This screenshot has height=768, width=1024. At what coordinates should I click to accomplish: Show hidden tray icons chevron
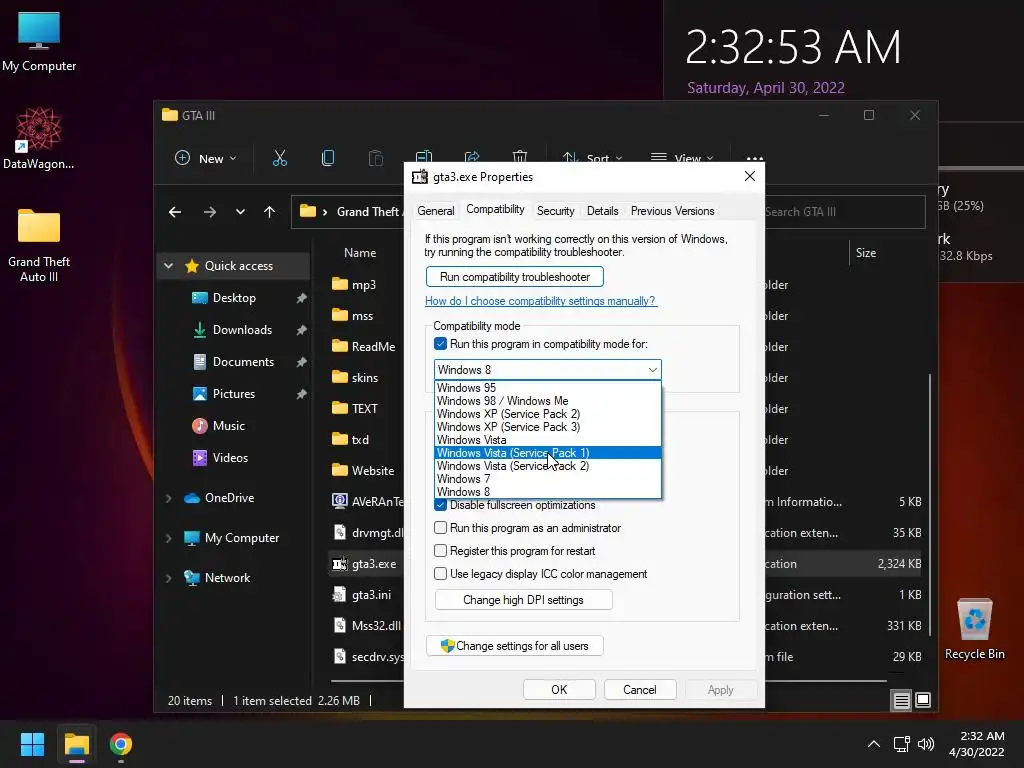coord(873,744)
